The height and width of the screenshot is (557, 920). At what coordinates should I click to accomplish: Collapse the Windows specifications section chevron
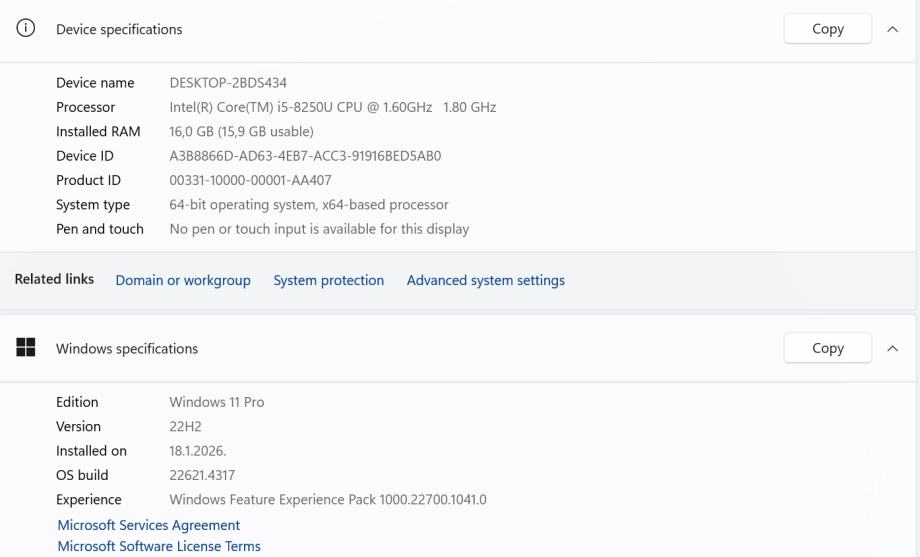pos(893,348)
